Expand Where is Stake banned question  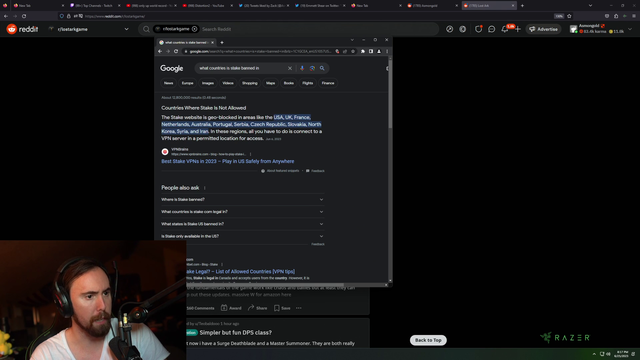click(x=242, y=200)
